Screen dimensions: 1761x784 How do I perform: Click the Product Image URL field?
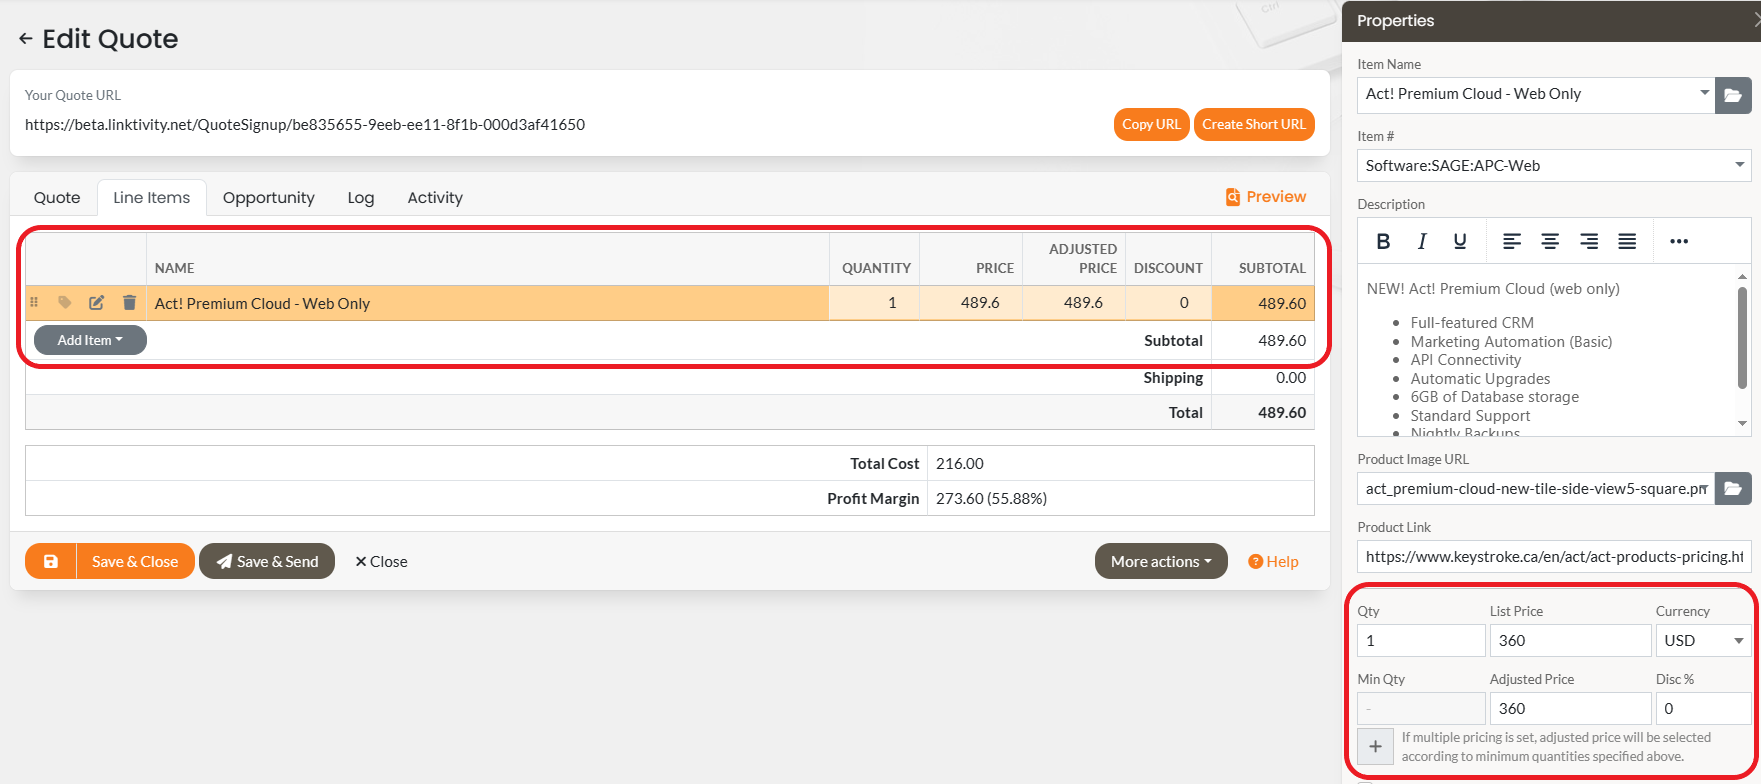[1535, 489]
